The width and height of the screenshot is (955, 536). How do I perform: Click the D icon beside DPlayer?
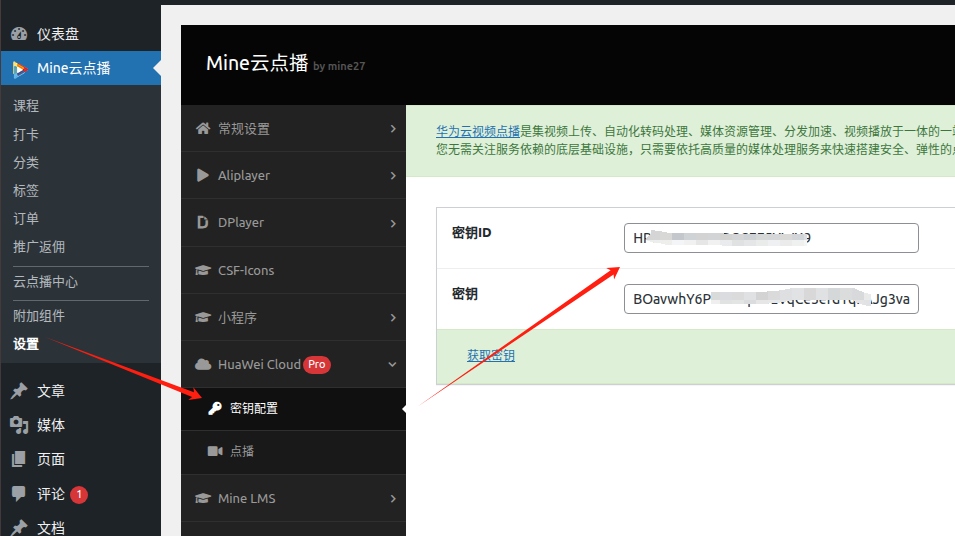(203, 222)
